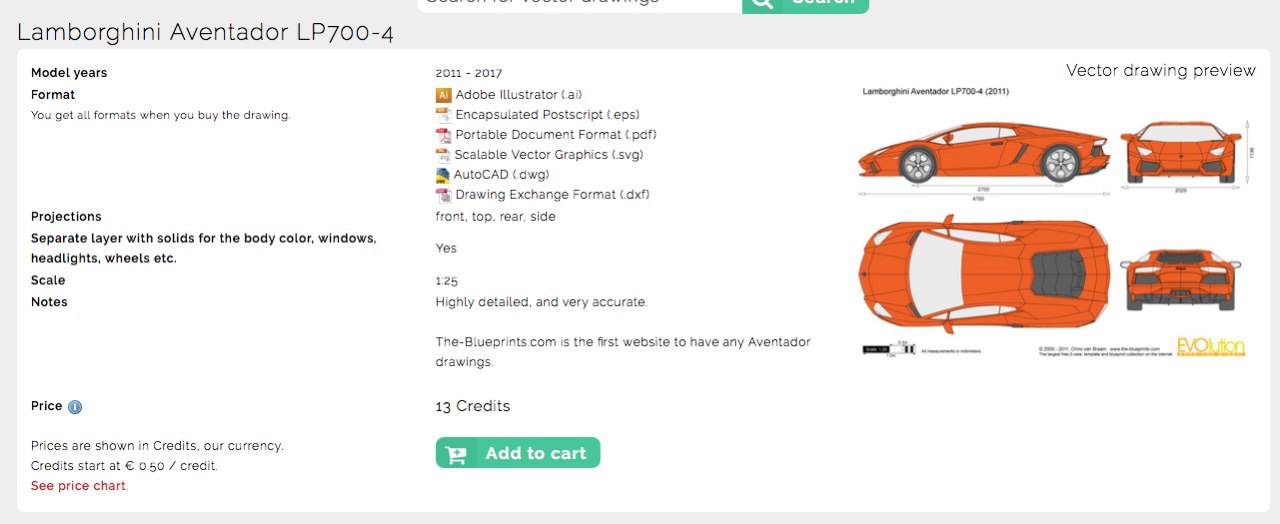
Task: Open the See price chart link
Action: 78,486
